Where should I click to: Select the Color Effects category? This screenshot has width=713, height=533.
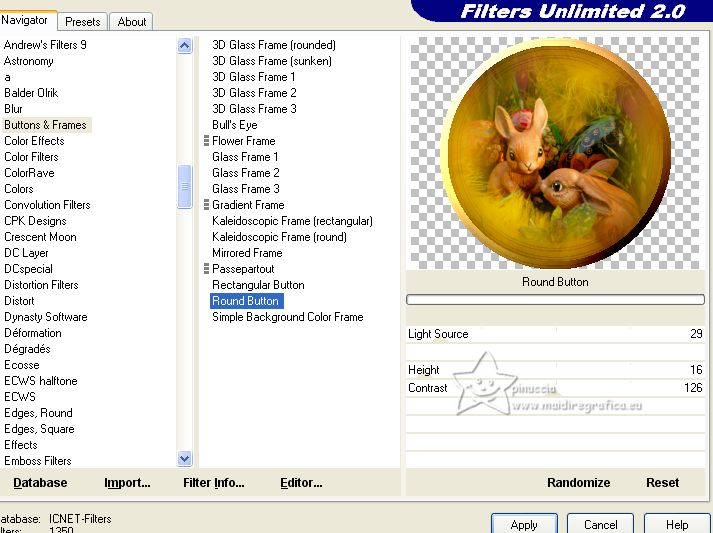[34, 141]
